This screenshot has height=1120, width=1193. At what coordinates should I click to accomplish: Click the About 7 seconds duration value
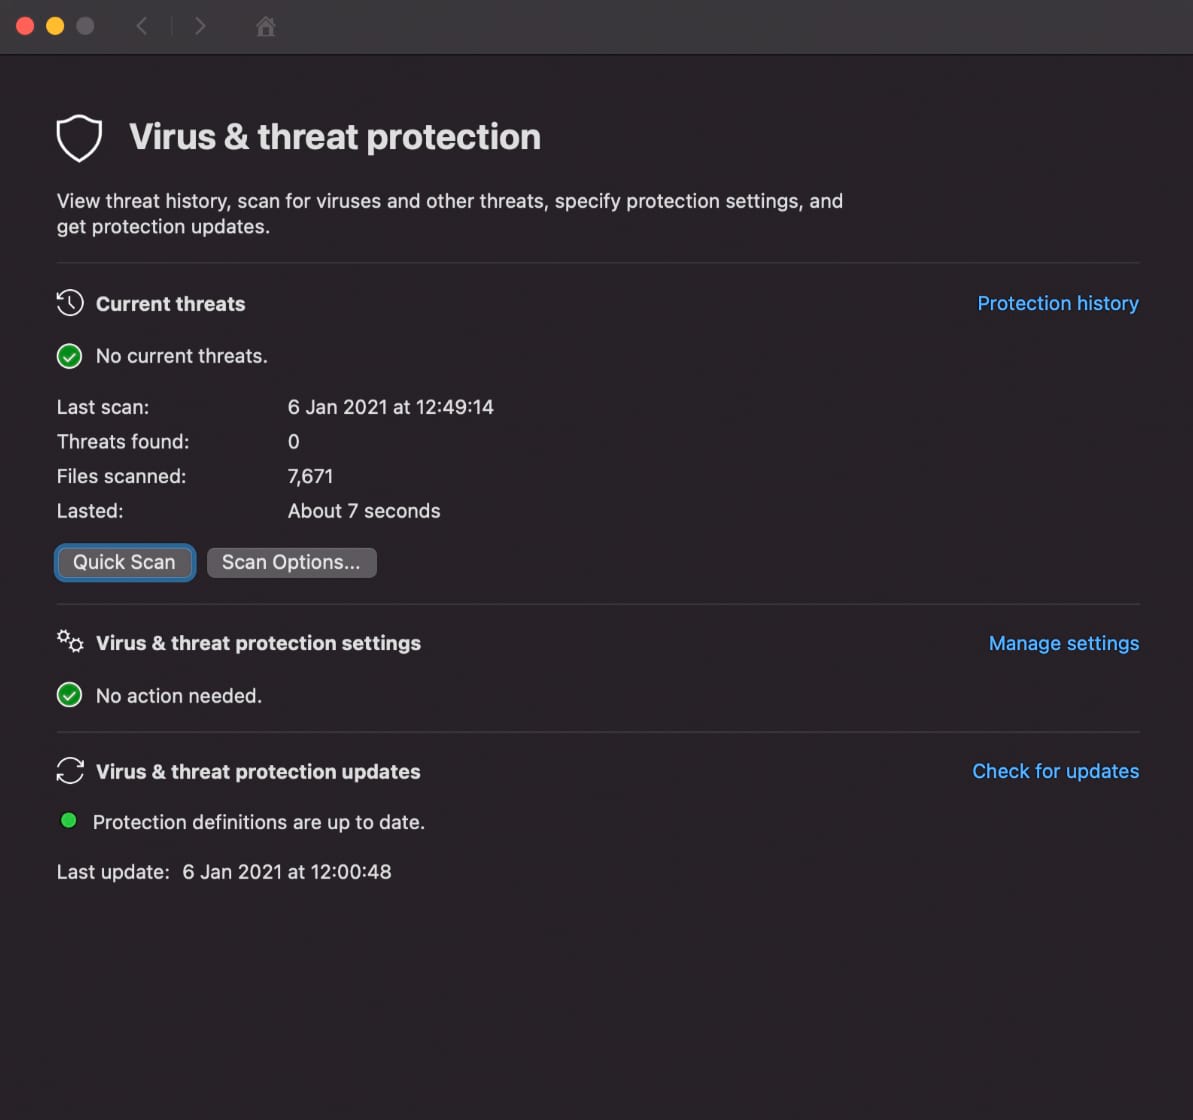tap(364, 511)
